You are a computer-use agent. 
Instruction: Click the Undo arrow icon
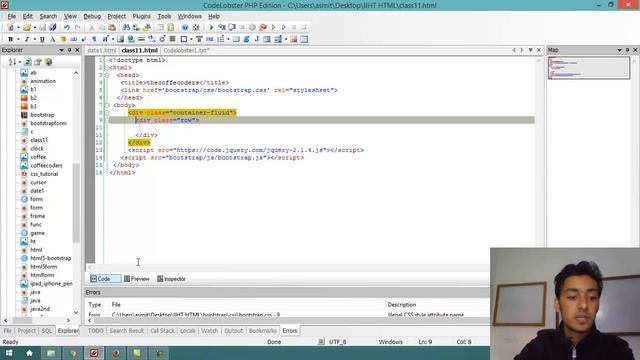tap(67, 27)
